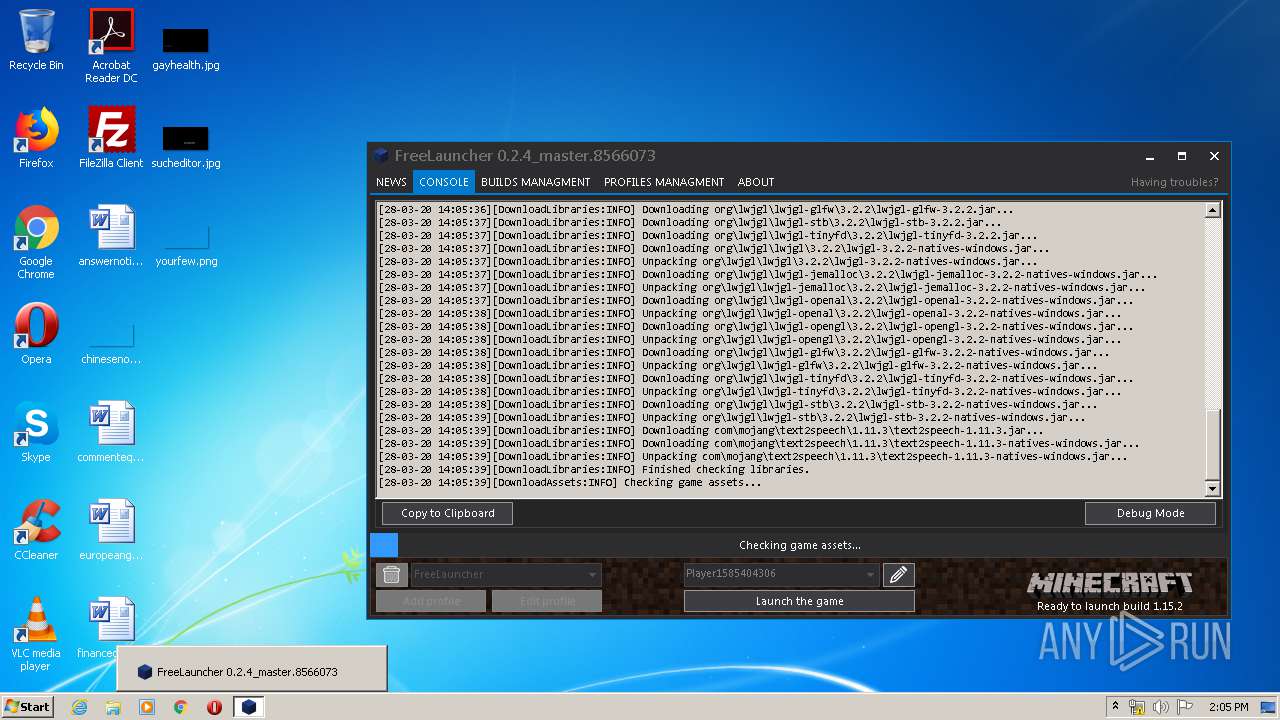This screenshot has width=1280, height=720.
Task: Click the pencil edit-player-name icon
Action: click(x=898, y=574)
